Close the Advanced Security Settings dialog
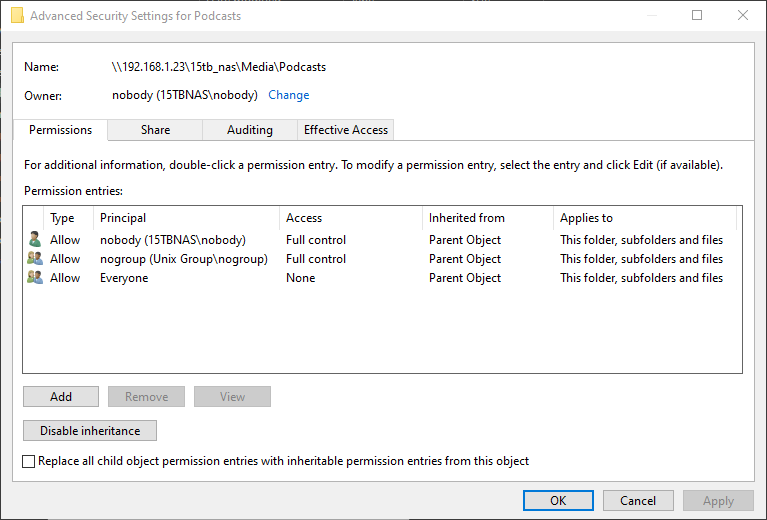767x520 pixels. tap(743, 15)
